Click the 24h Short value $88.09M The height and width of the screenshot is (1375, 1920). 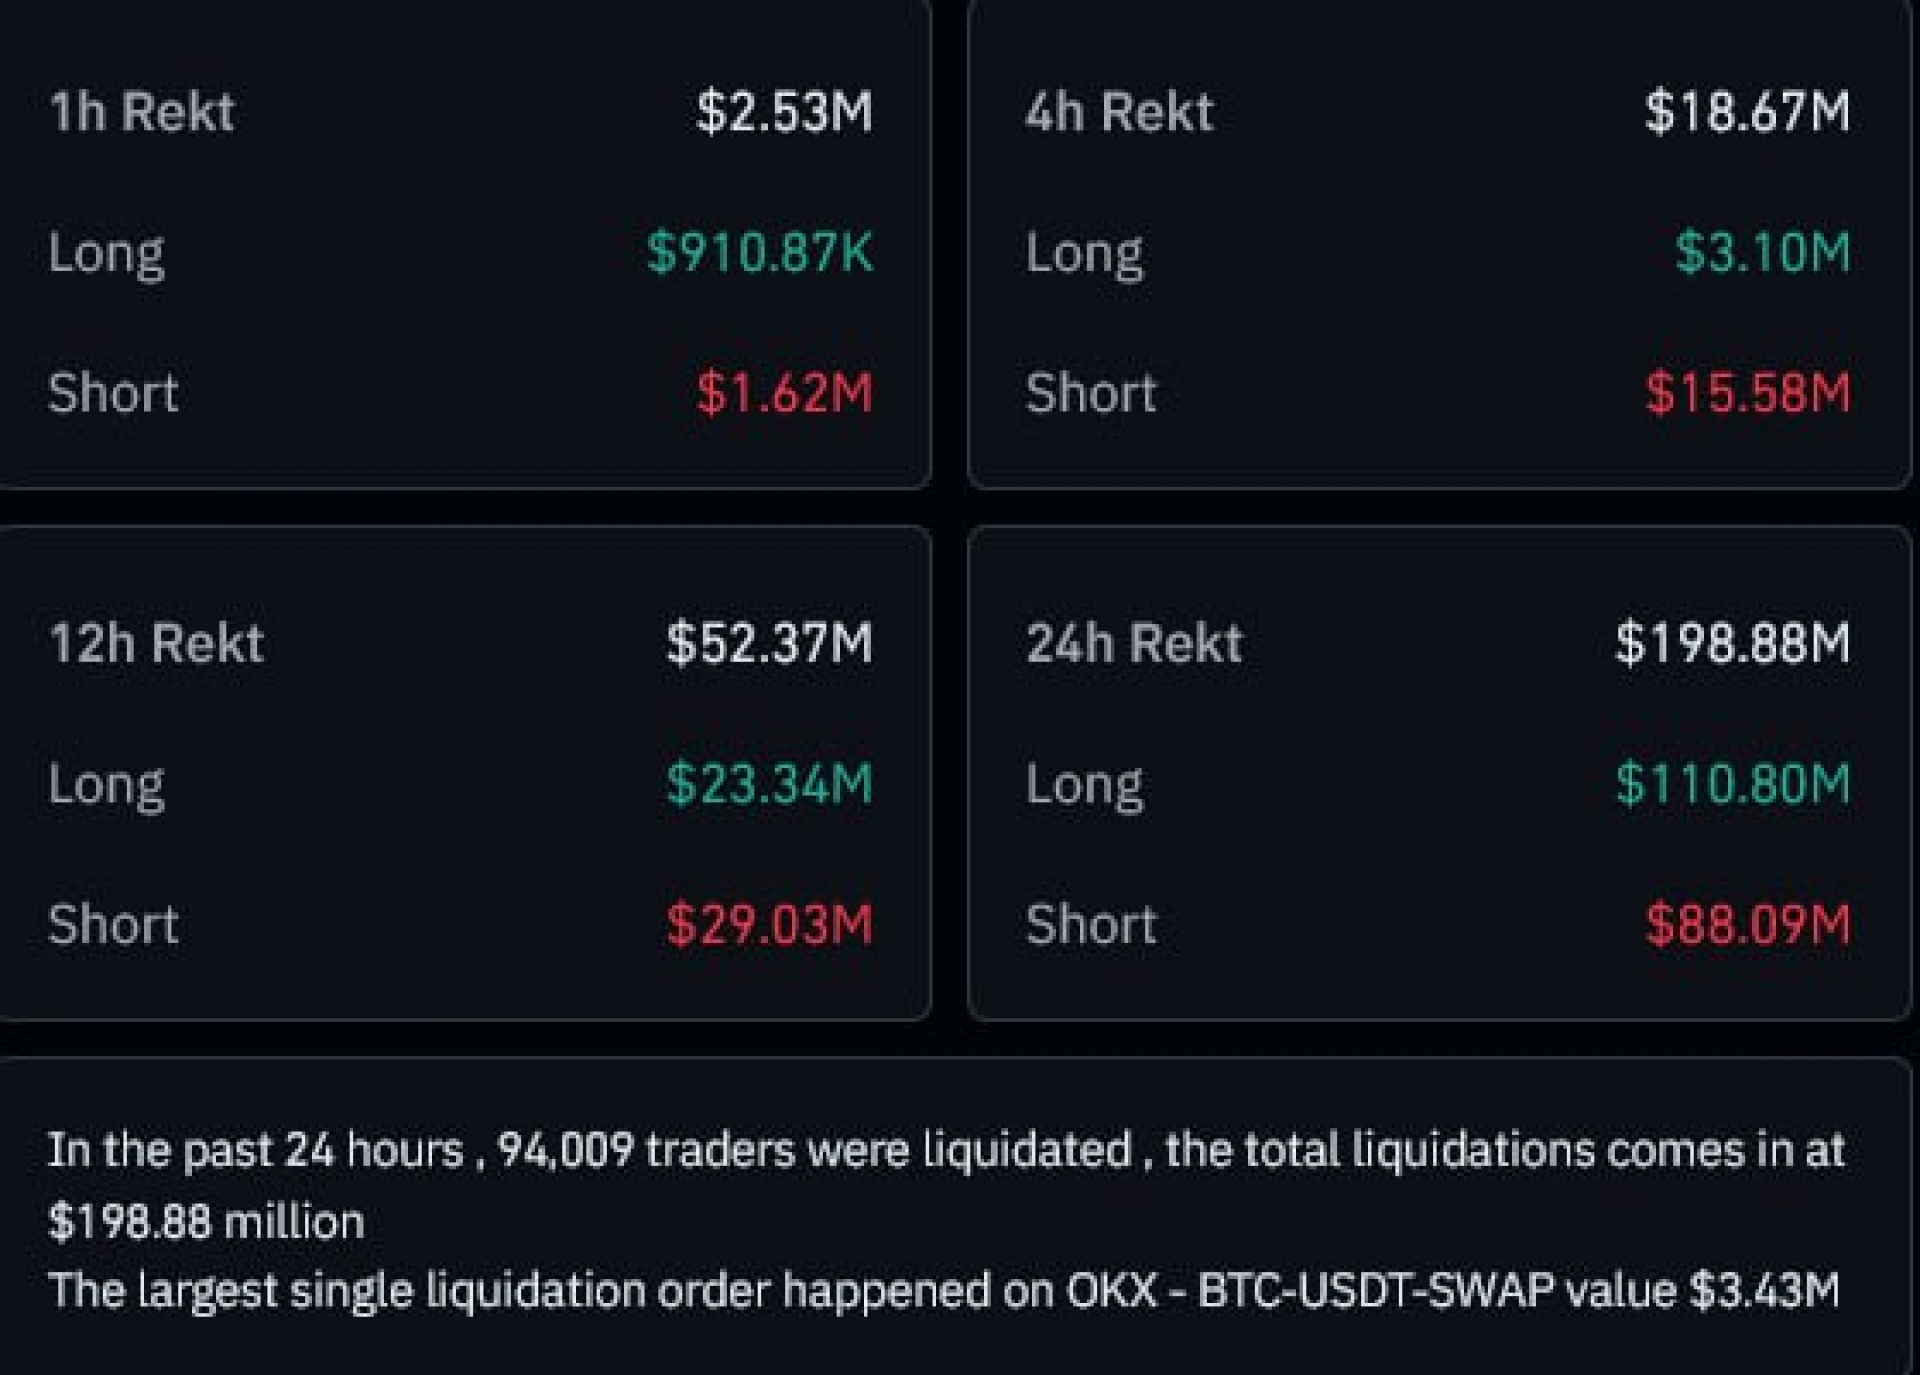click(x=1747, y=924)
